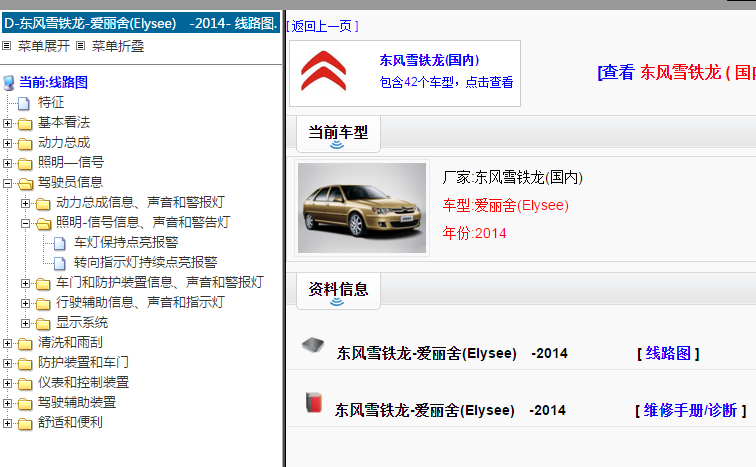Image resolution: width=756 pixels, height=467 pixels.
Task: Click the gold Elysee car thumbnail
Action: pyautogui.click(x=362, y=208)
